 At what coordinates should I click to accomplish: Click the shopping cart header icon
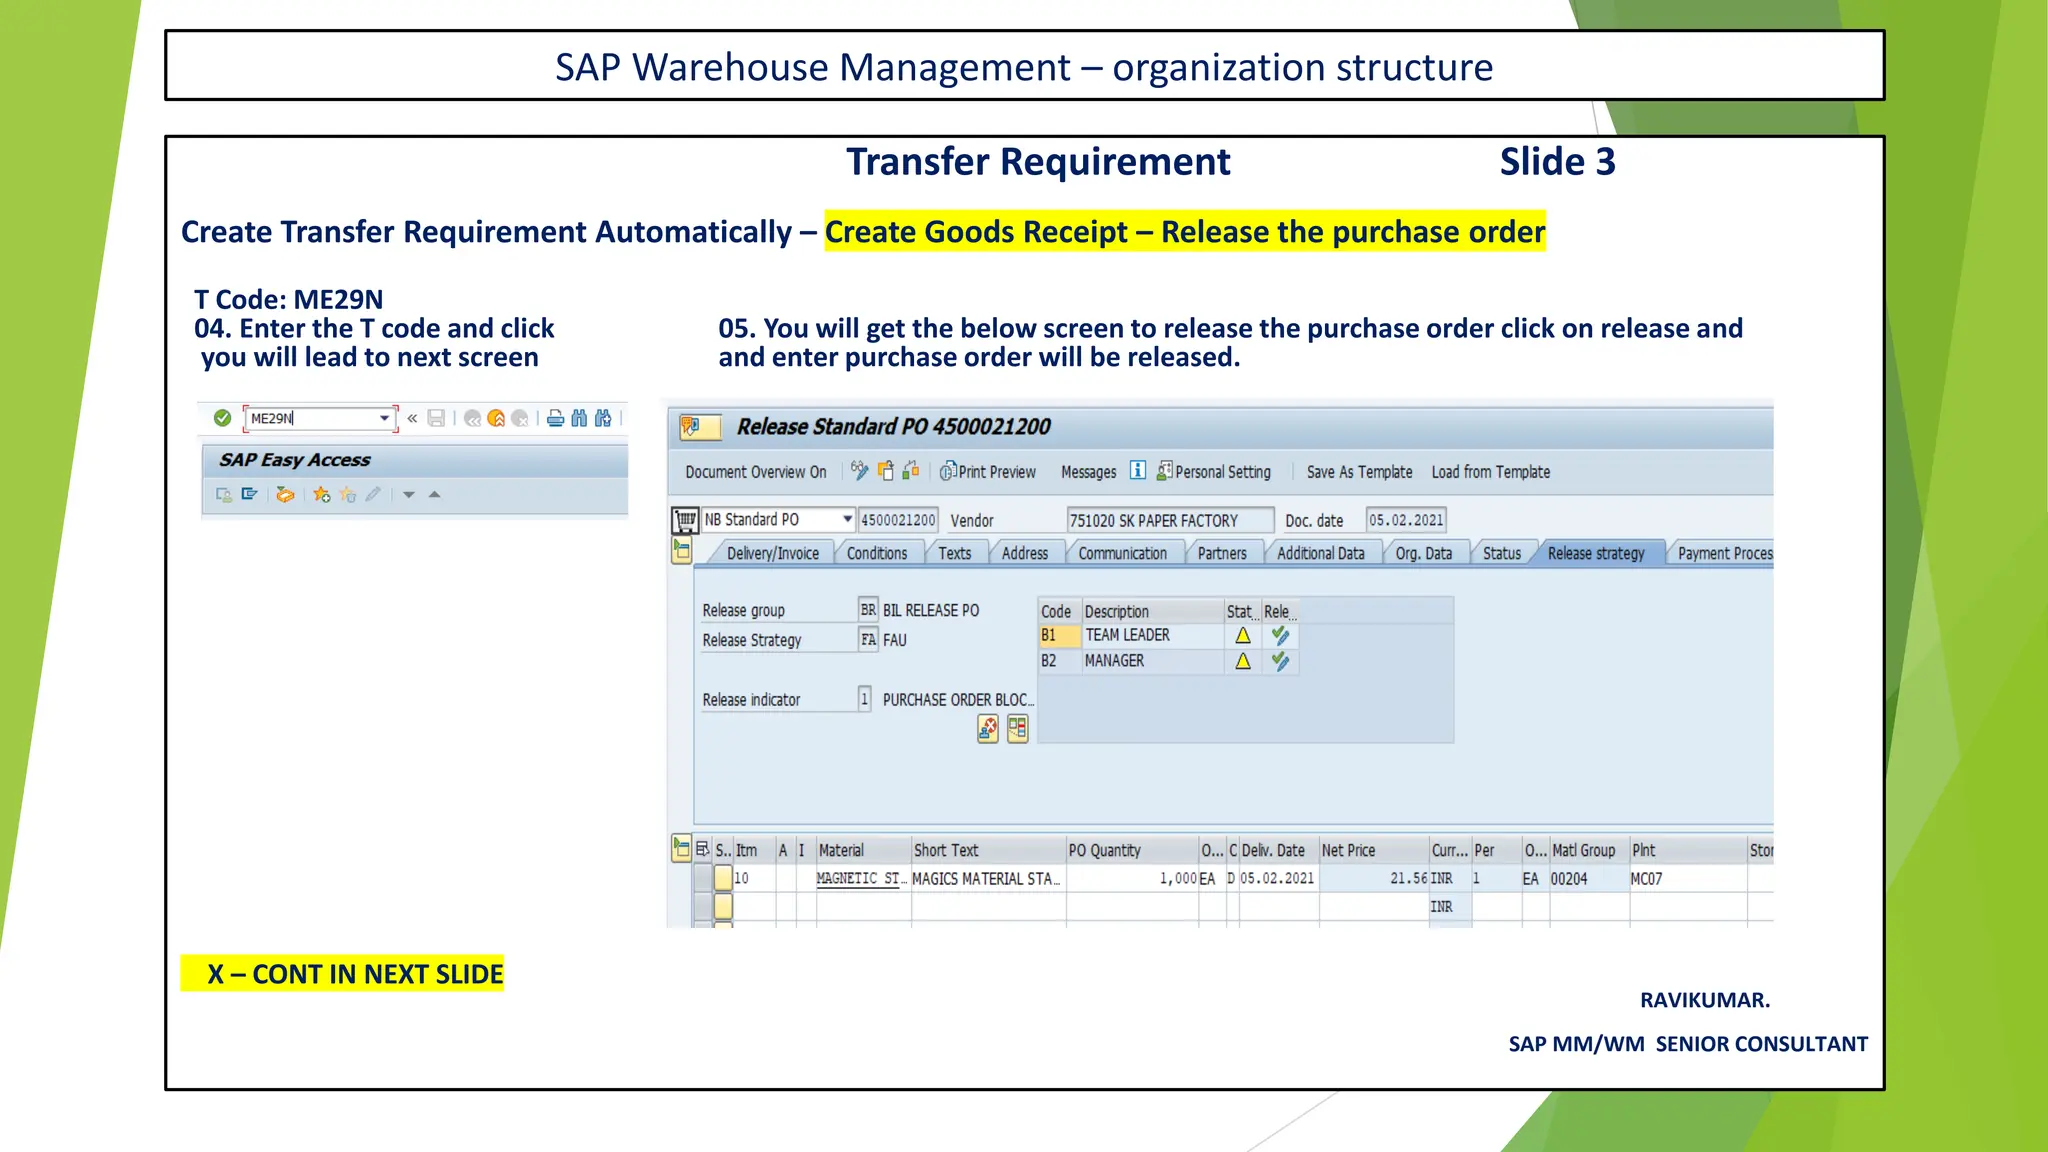(685, 520)
